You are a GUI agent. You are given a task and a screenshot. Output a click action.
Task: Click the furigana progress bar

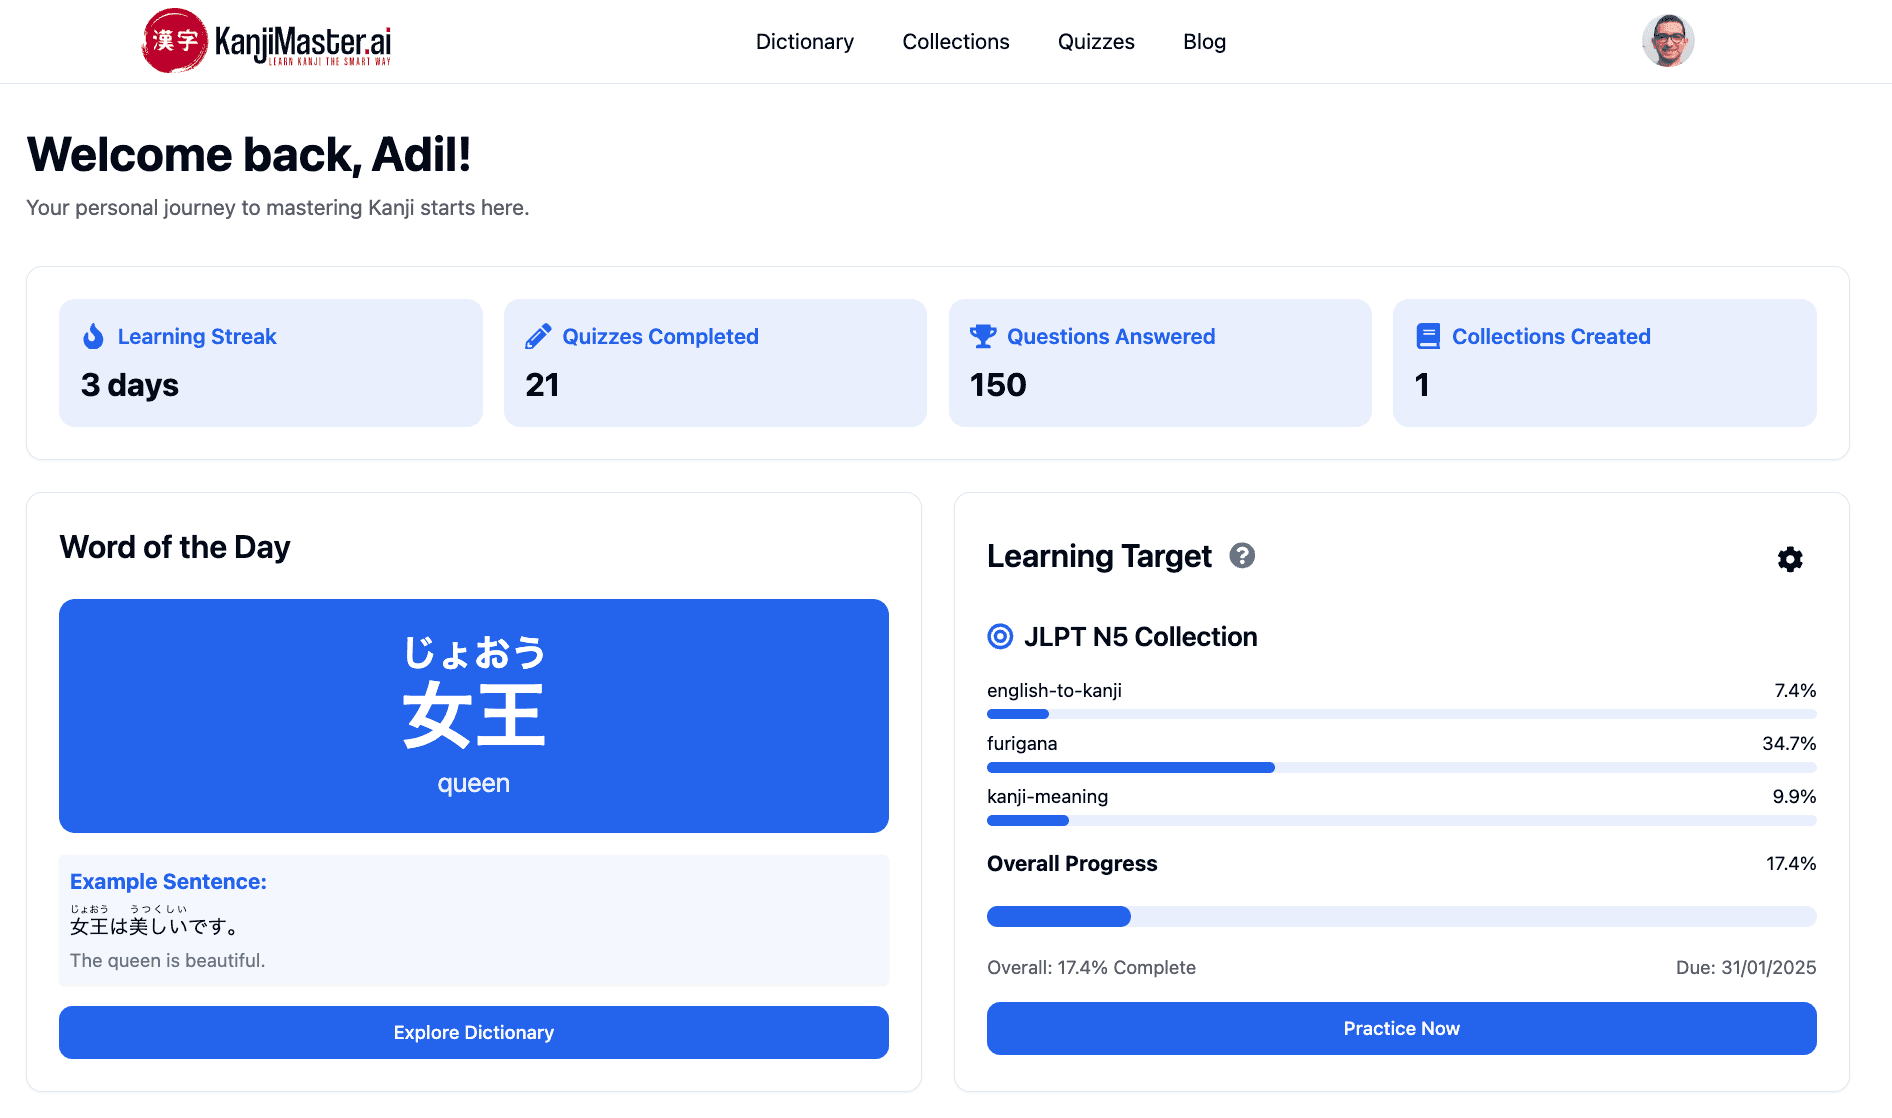pos(1401,768)
